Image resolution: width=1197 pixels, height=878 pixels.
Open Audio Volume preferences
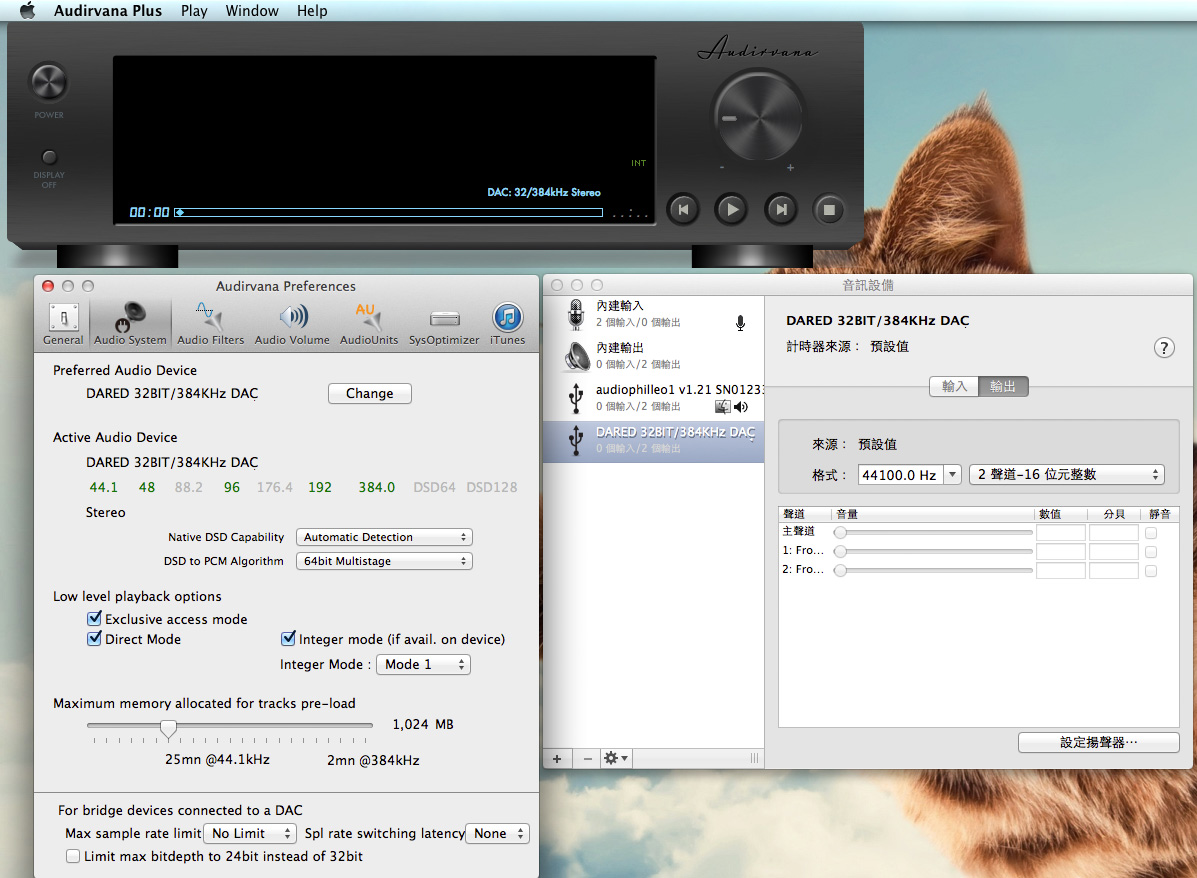click(292, 324)
